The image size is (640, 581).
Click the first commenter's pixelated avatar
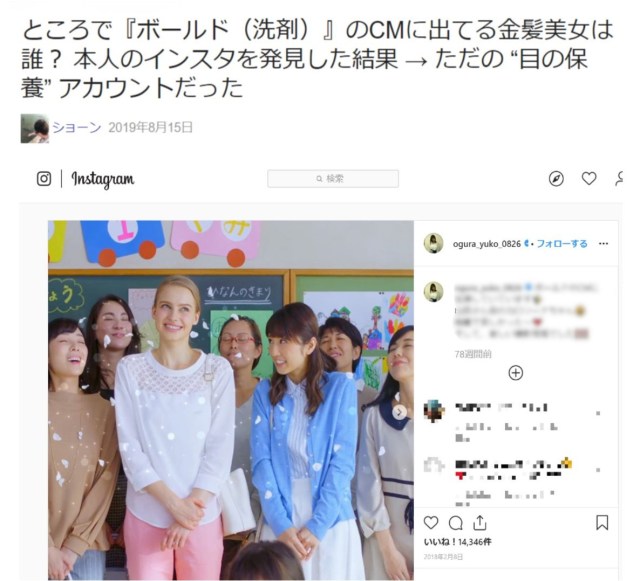point(434,411)
